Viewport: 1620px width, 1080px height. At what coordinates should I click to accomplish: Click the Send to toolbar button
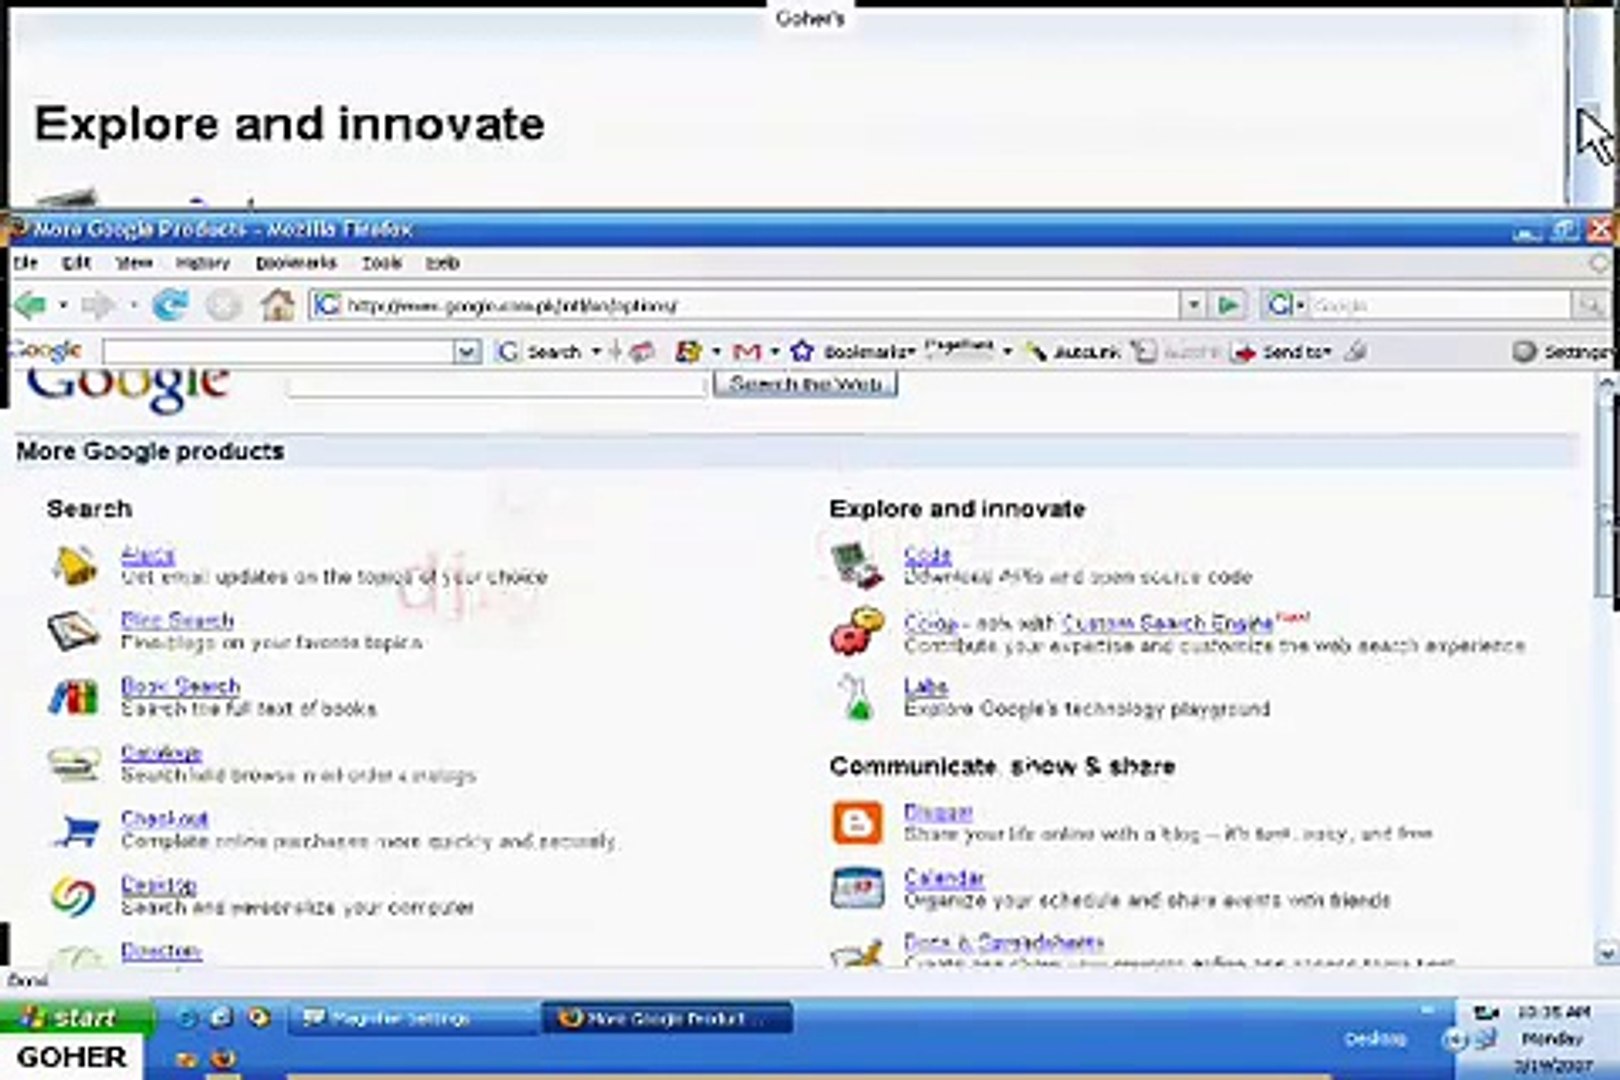(x=1281, y=352)
